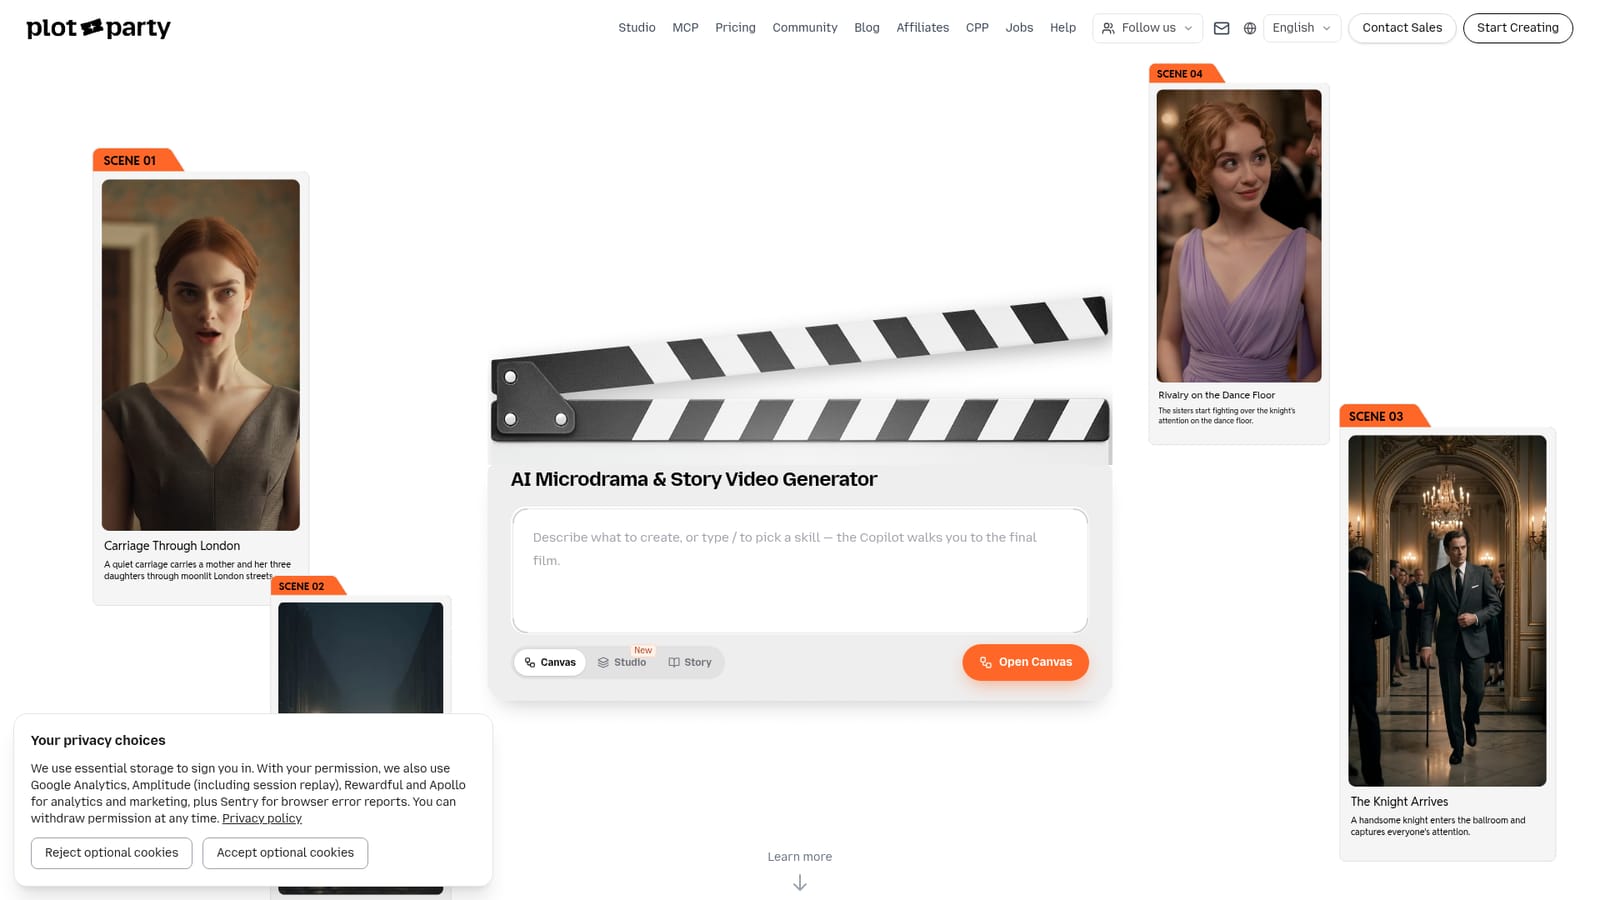Open the MCP nav link
The width and height of the screenshot is (1600, 900).
[x=685, y=28]
